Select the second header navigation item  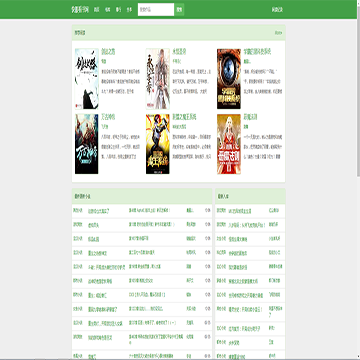pyautogui.click(x=108, y=9)
